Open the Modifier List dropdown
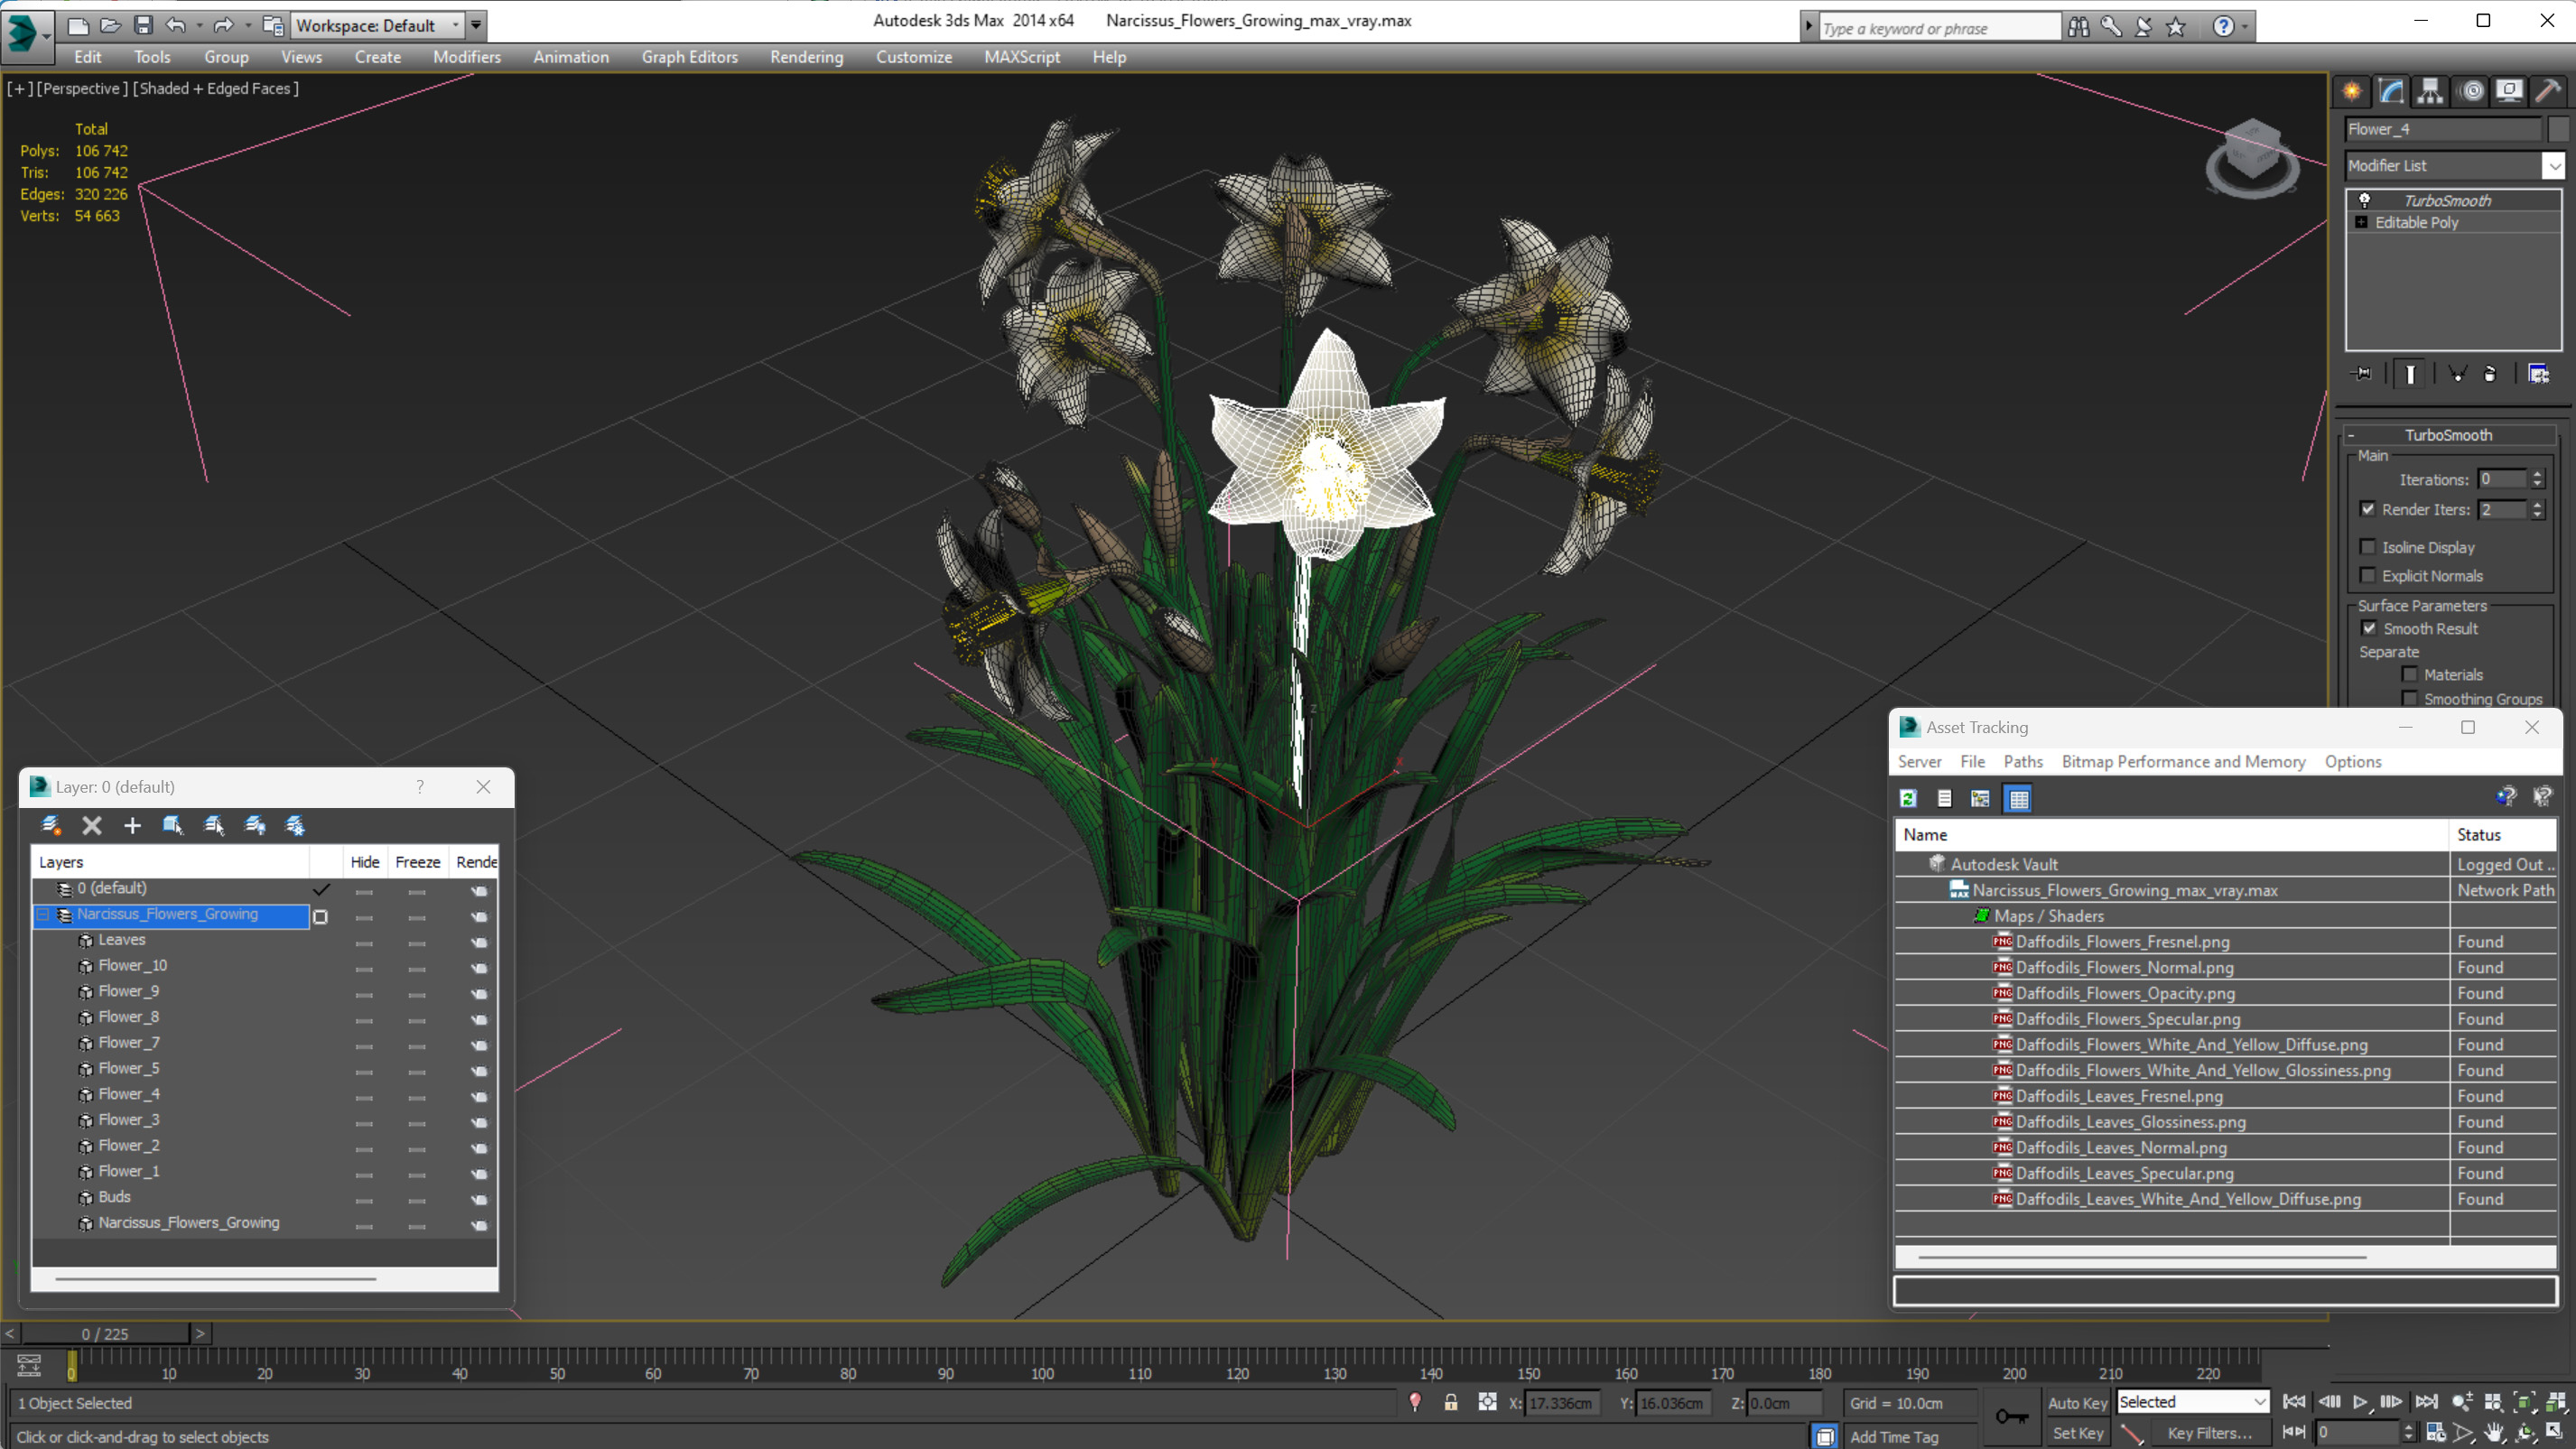Image resolution: width=2576 pixels, height=1449 pixels. pos(2554,166)
